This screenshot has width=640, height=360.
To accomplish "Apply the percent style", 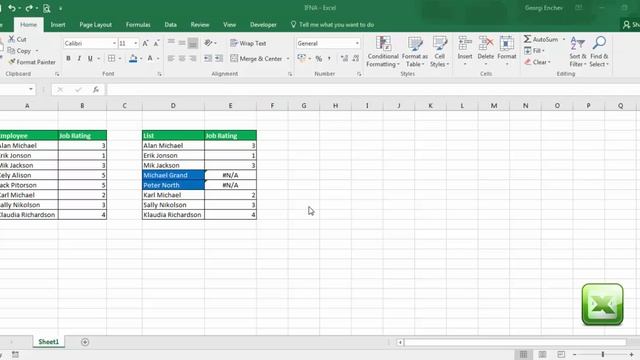I will [x=319, y=59].
